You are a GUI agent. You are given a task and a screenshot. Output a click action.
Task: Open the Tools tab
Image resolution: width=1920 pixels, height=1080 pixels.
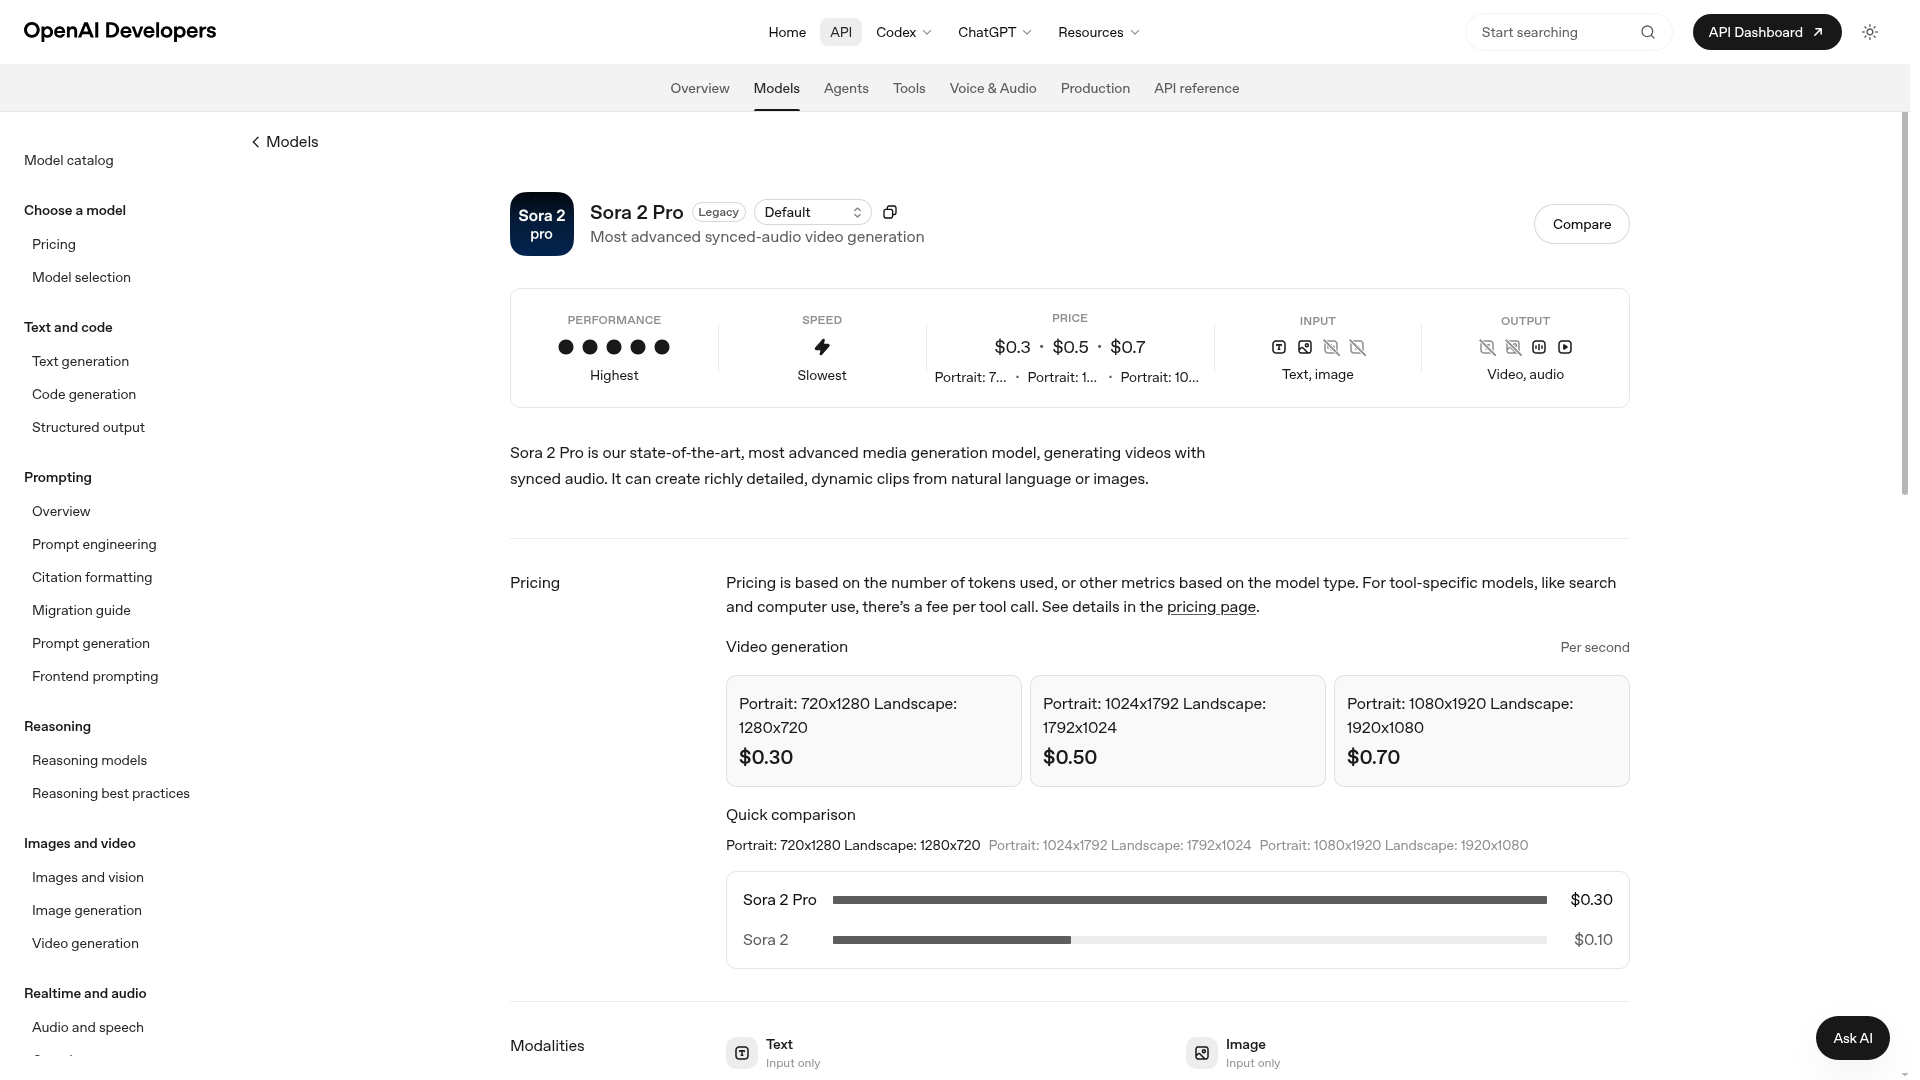tap(909, 88)
